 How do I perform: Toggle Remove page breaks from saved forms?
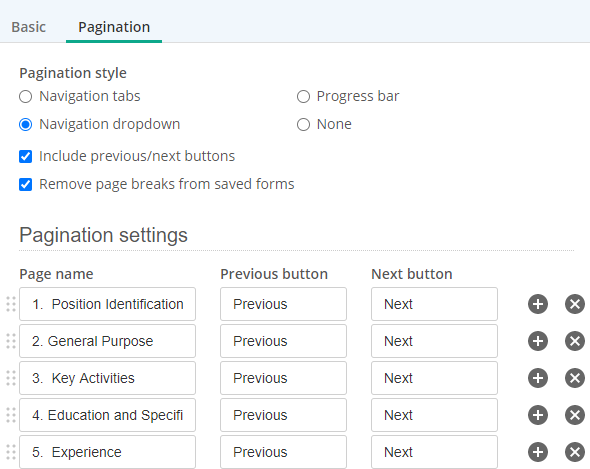[x=26, y=184]
